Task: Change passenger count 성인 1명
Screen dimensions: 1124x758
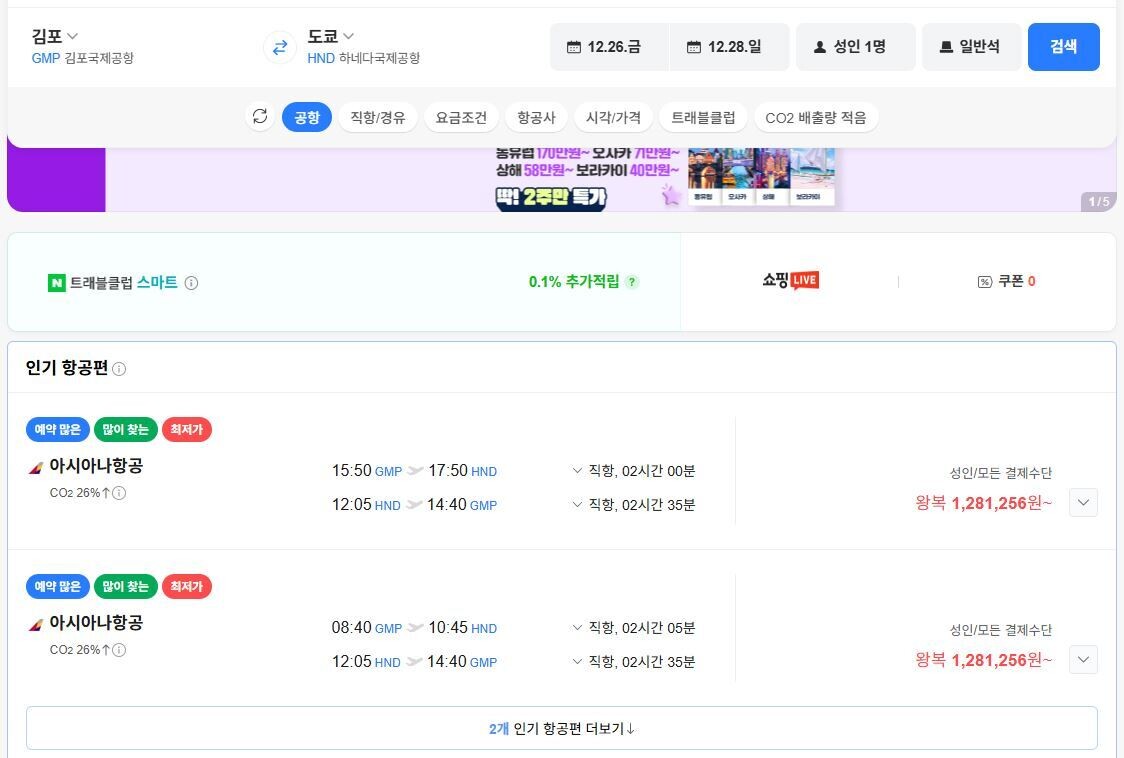Action: [x=855, y=47]
